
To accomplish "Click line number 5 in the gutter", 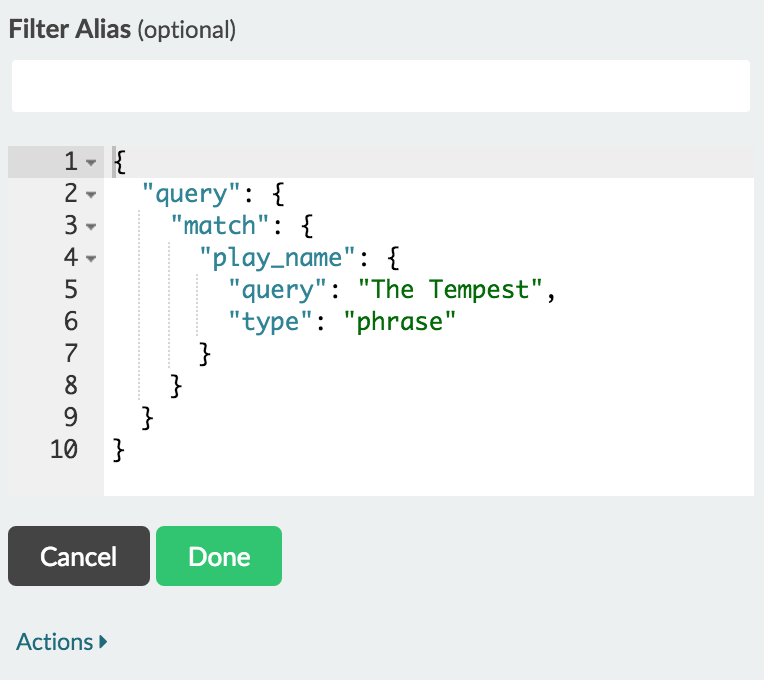I will tap(70, 290).
